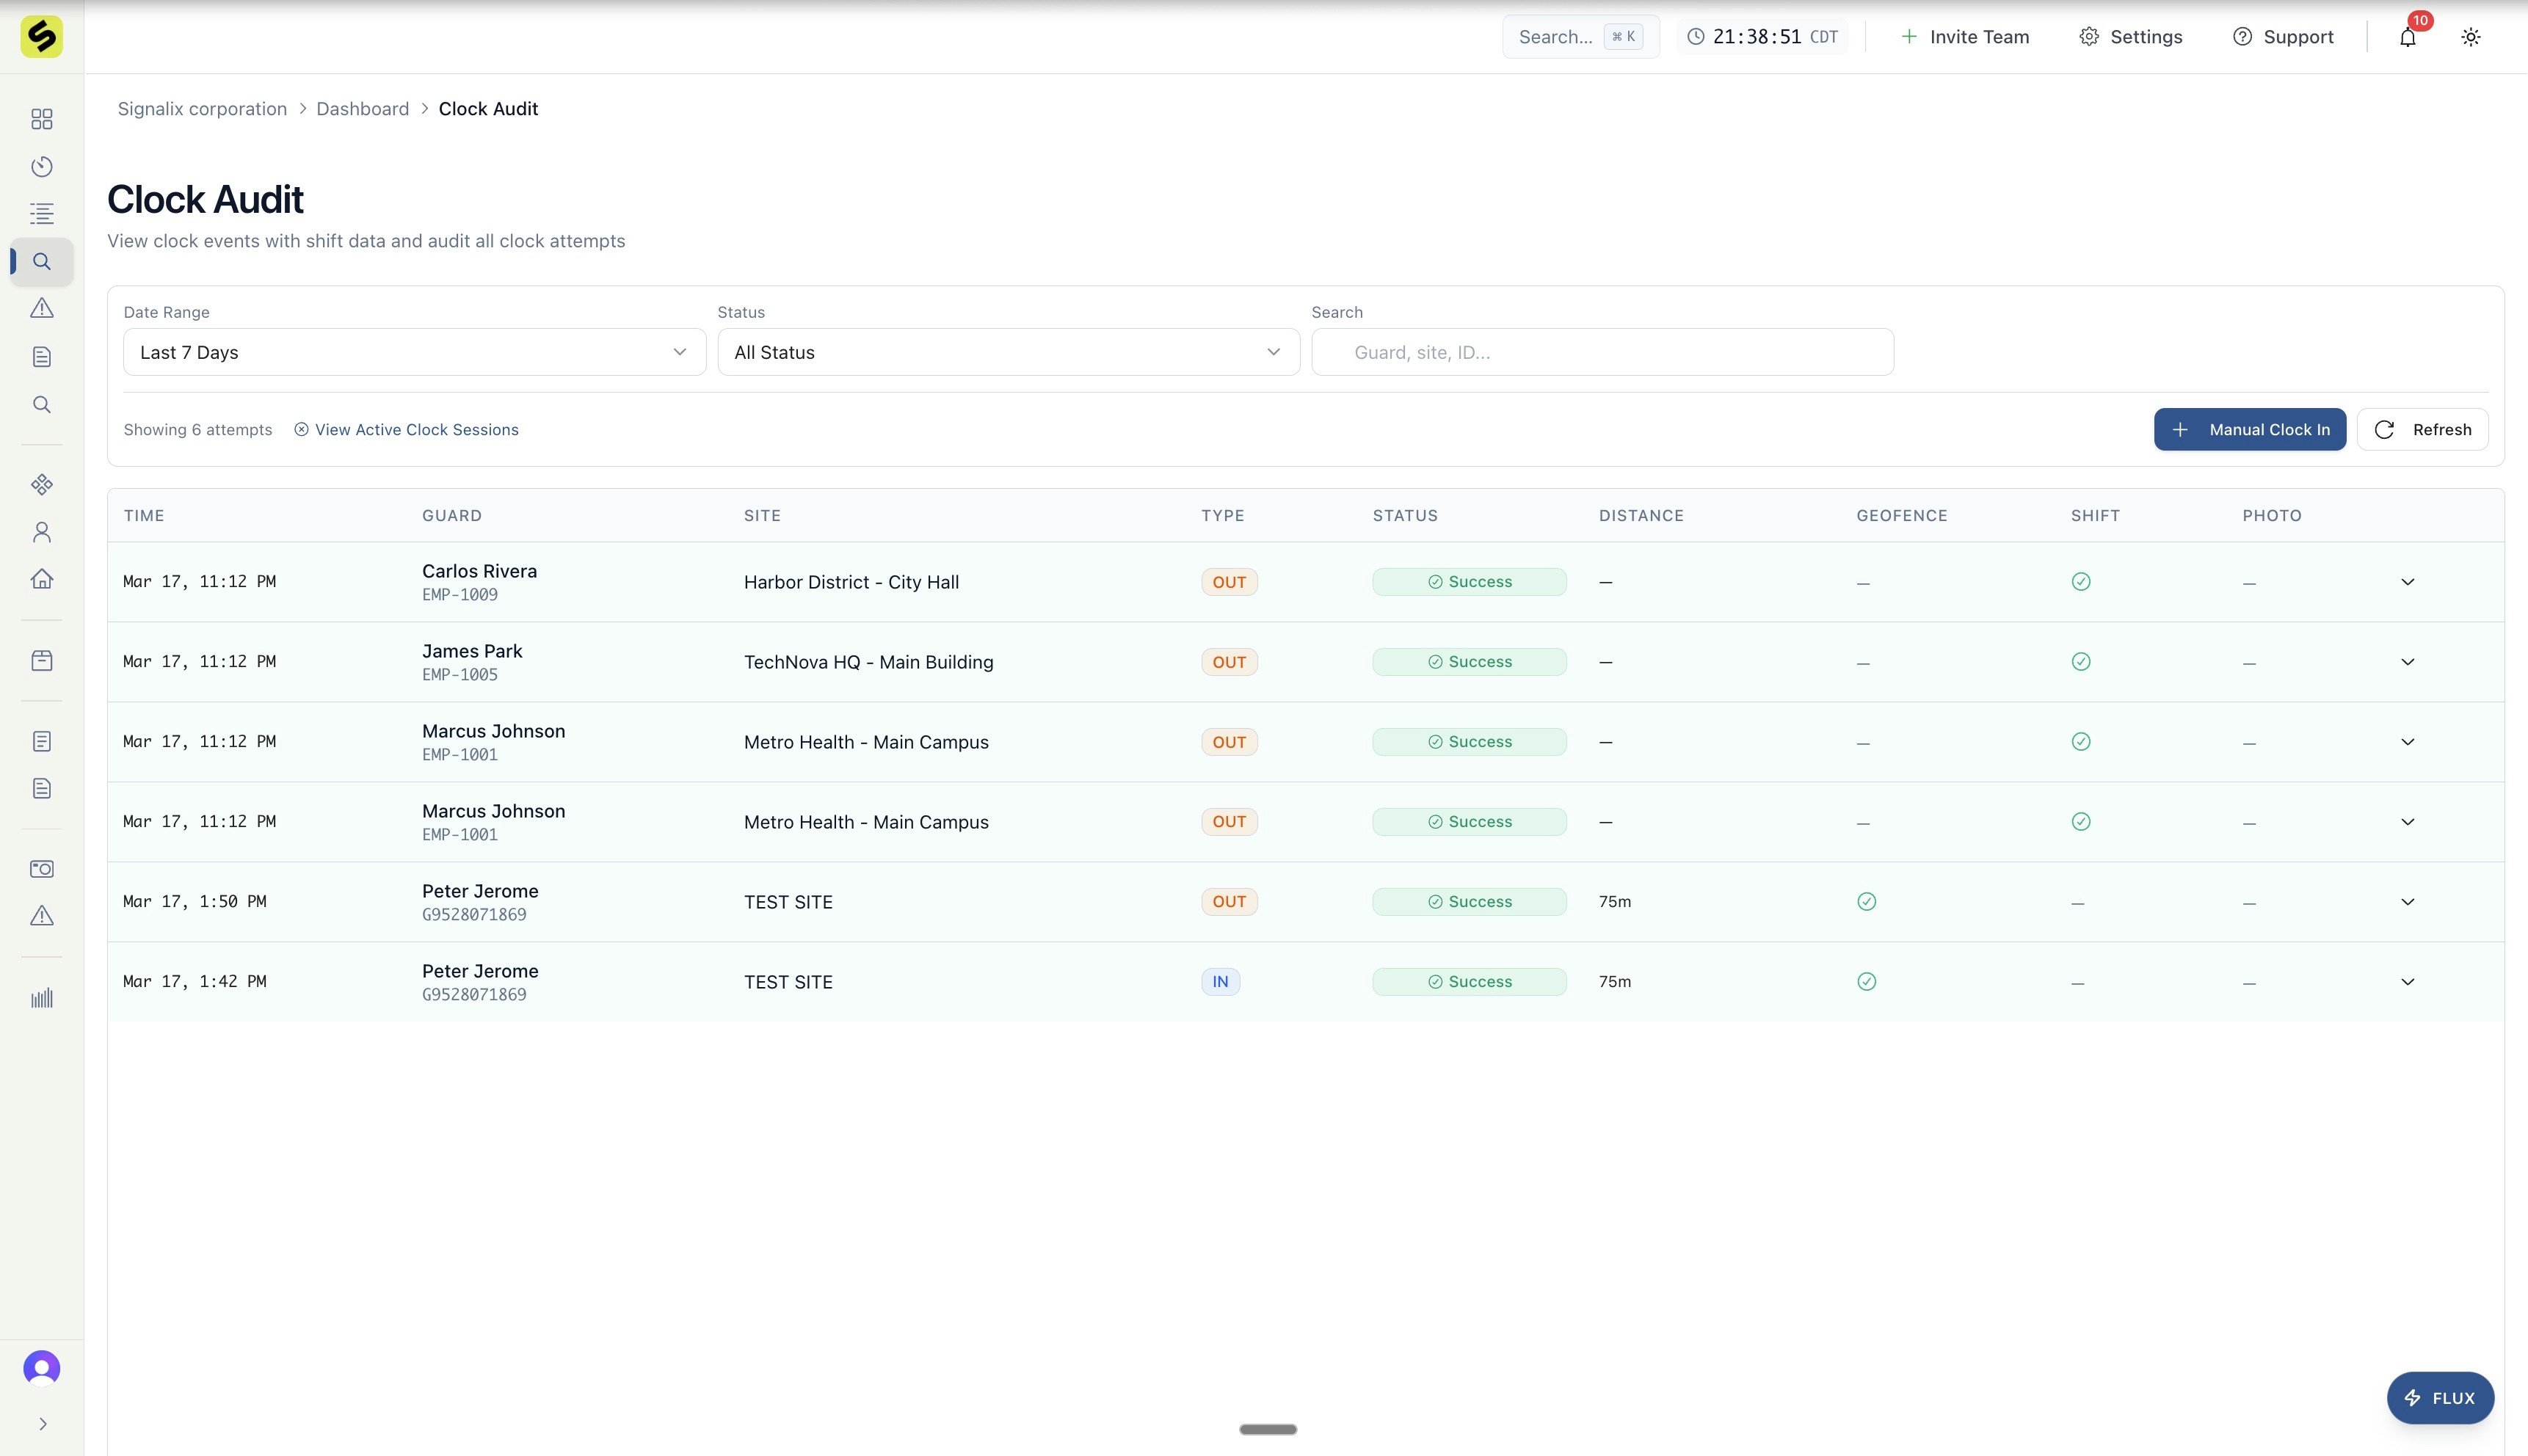
Task: Toggle the light/dark theme sun icon
Action: 2470,37
